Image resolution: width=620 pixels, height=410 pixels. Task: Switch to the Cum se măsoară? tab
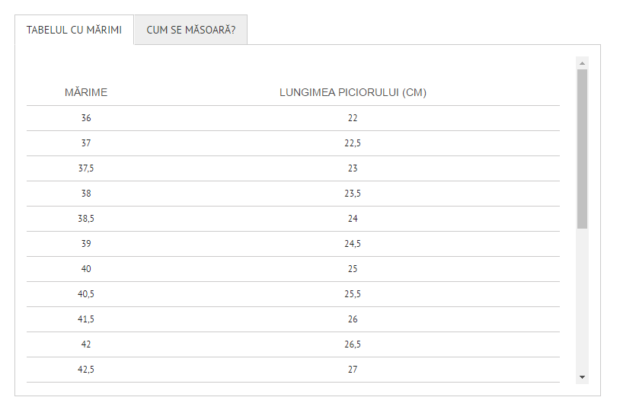coord(190,30)
